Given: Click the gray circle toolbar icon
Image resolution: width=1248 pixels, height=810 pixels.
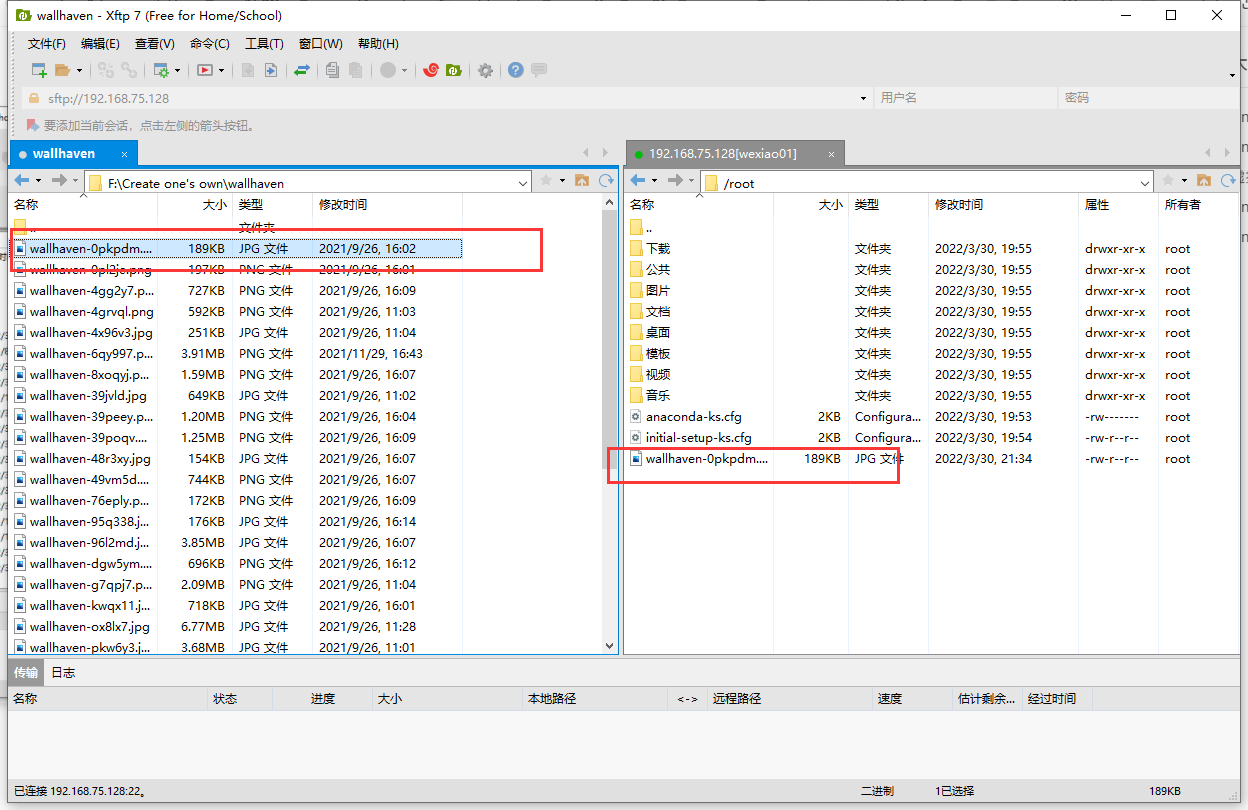Looking at the screenshot, I should [388, 70].
